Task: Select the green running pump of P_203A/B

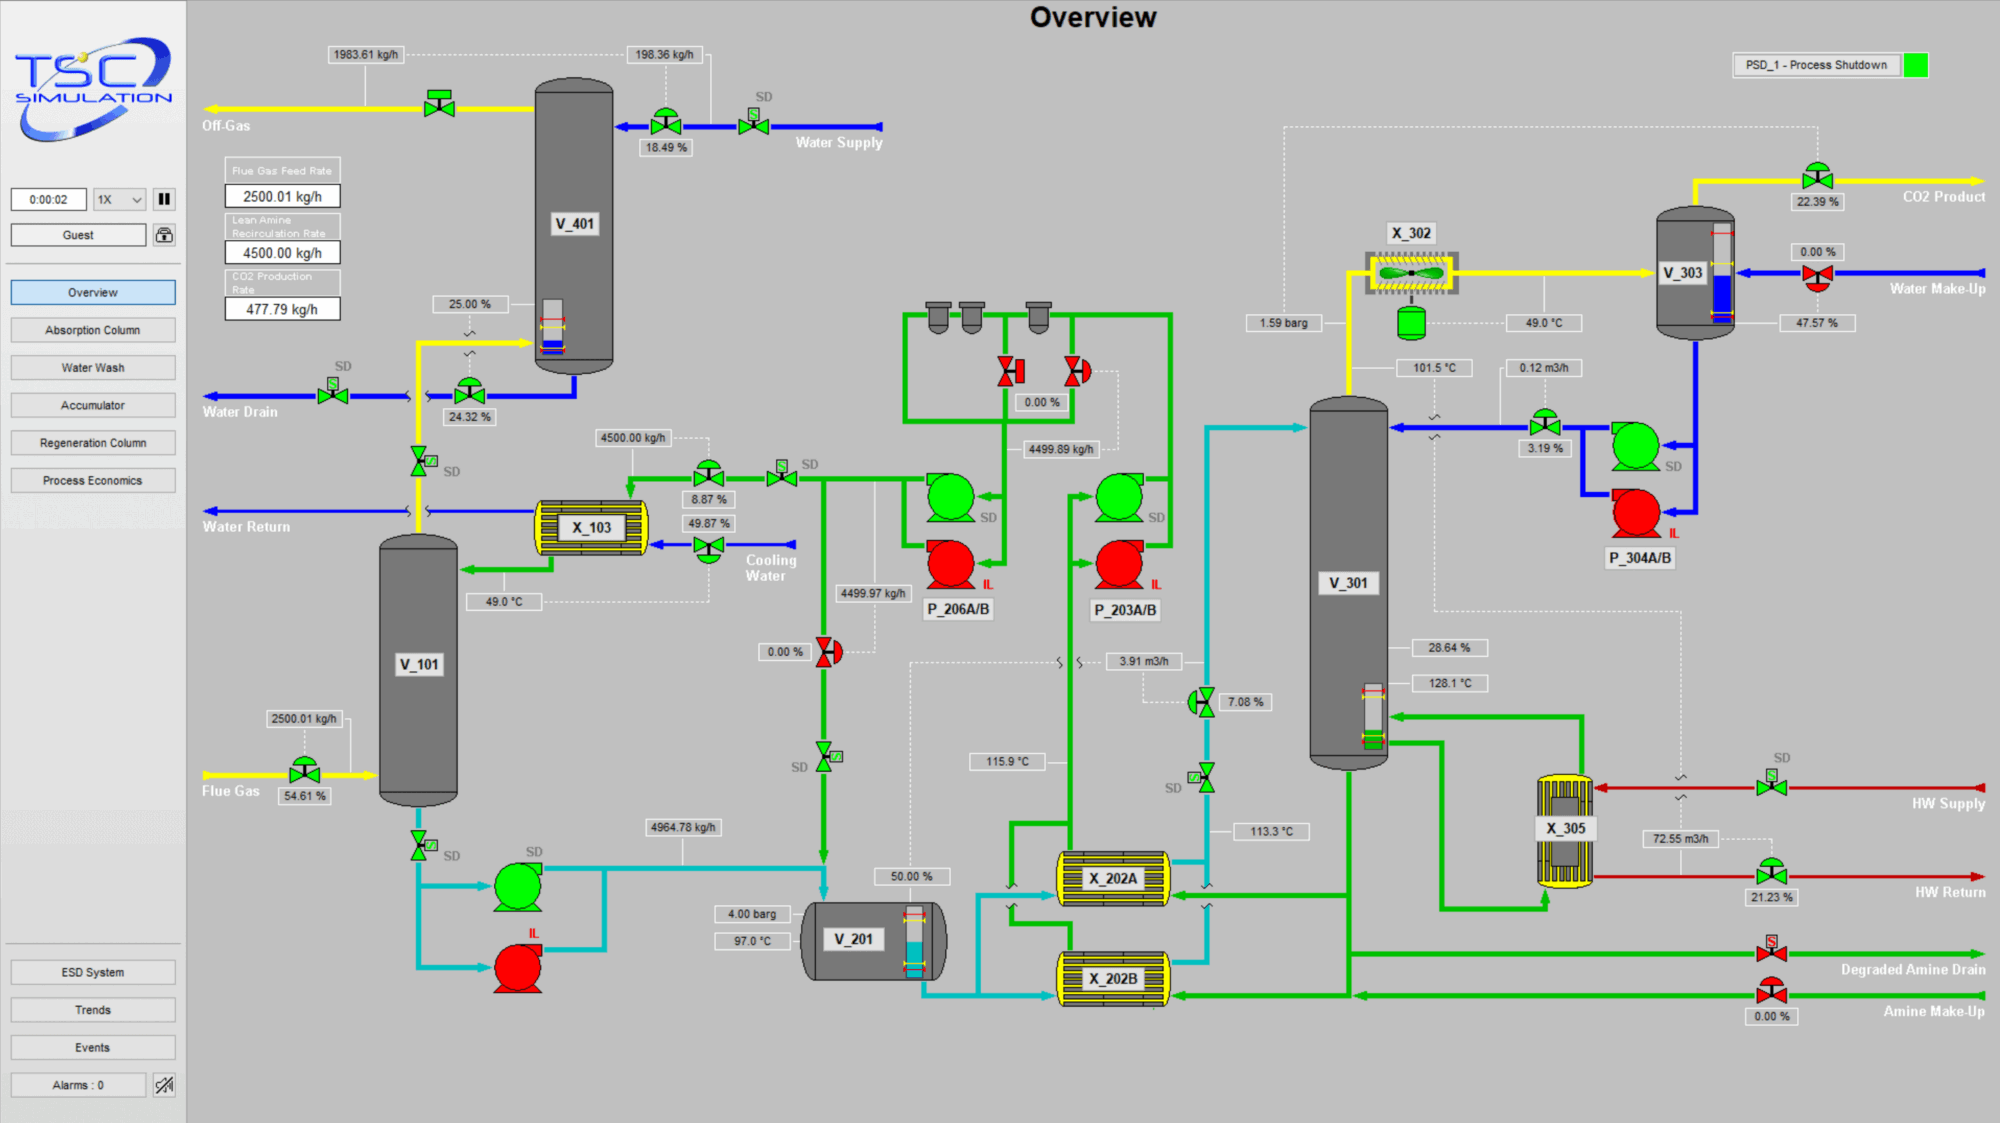Action: coord(1119,497)
